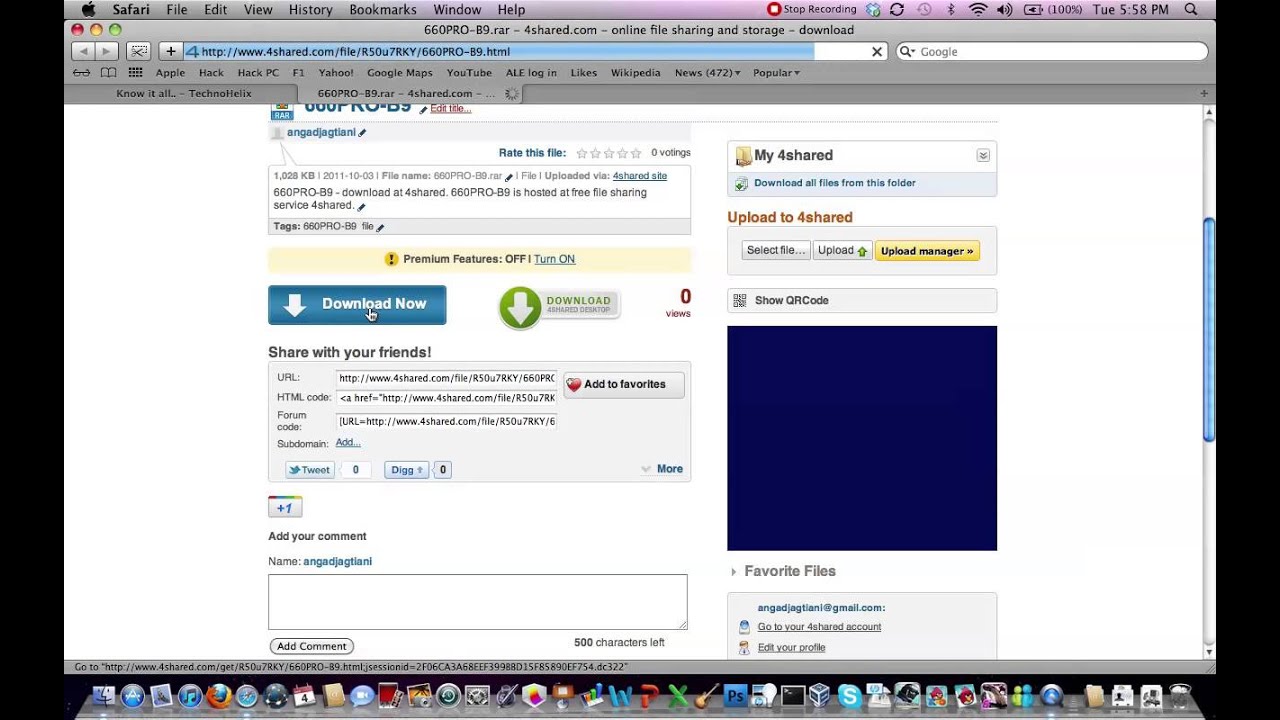Click the Upload manager » button
The width and height of the screenshot is (1280, 720).
(x=927, y=251)
